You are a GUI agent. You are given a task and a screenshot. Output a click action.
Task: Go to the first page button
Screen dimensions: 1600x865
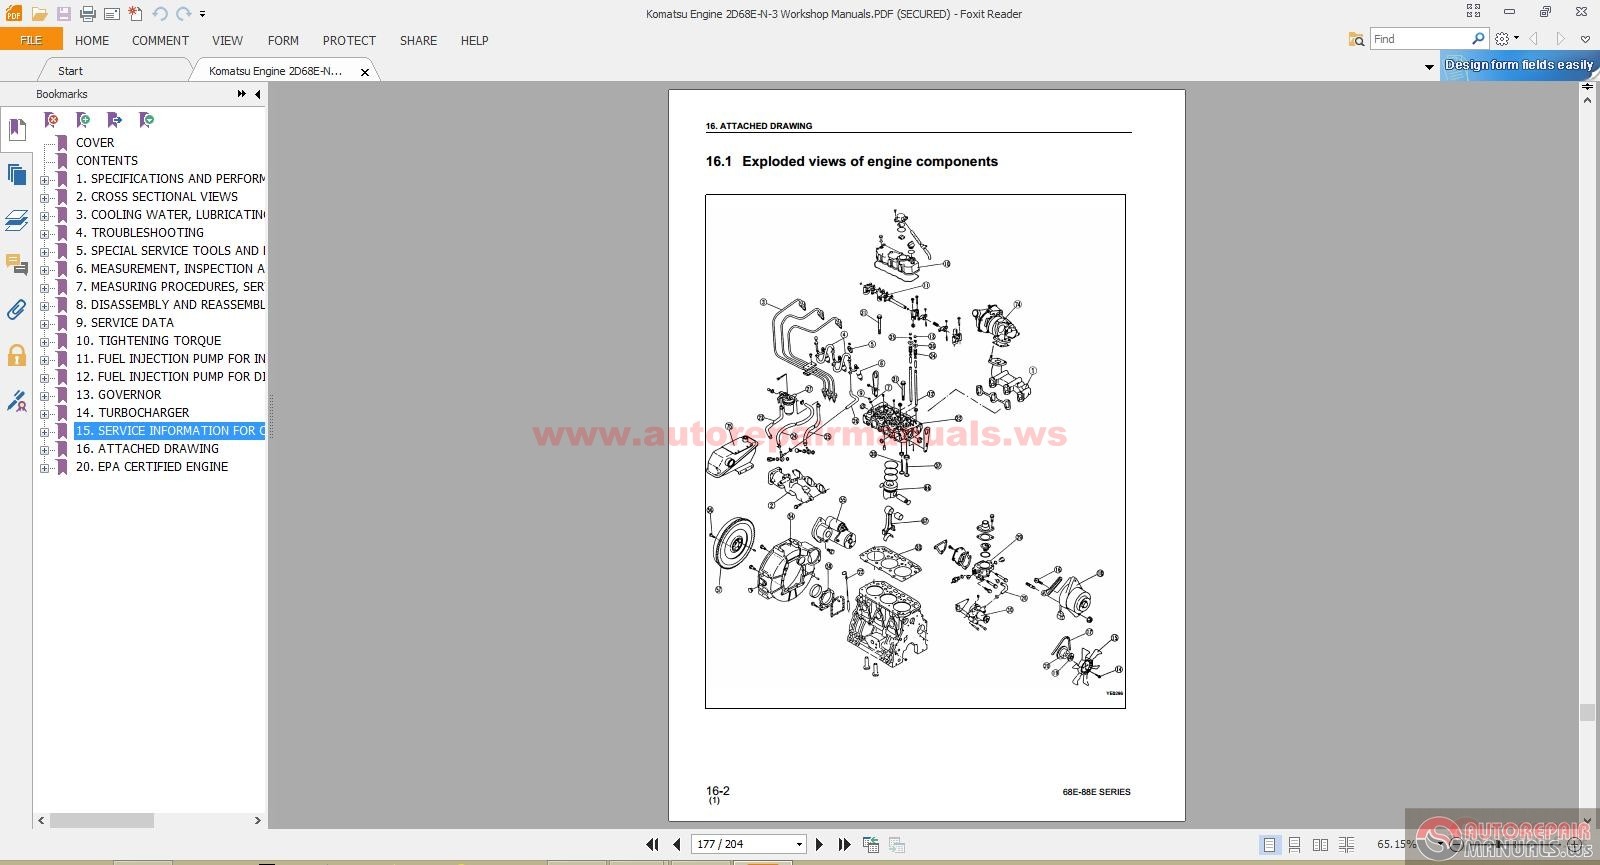tap(652, 845)
